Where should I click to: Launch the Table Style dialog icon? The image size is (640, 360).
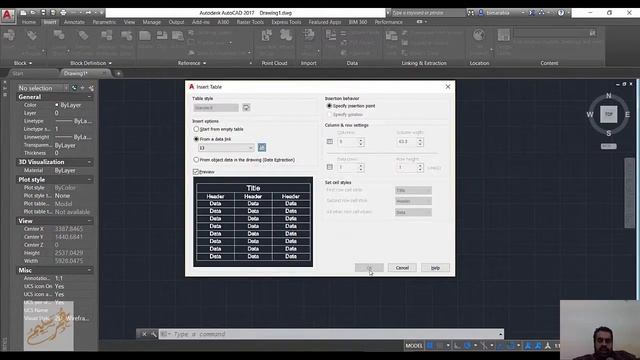[x=246, y=108]
